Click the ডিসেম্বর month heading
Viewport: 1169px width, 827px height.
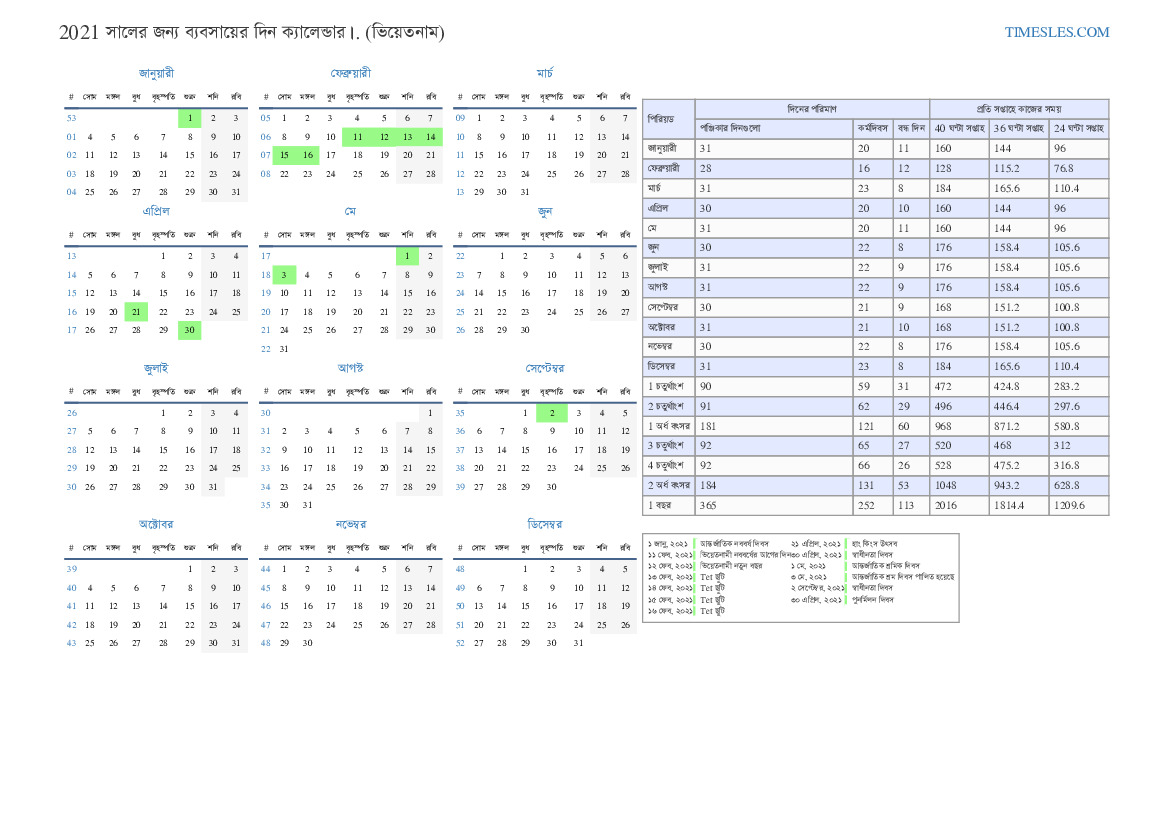545,524
